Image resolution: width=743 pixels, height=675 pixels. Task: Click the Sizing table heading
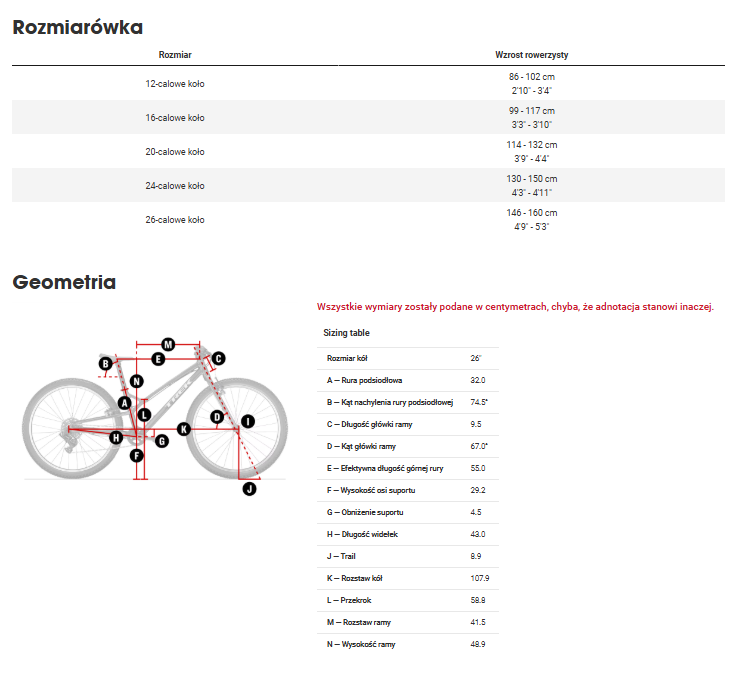[346, 333]
